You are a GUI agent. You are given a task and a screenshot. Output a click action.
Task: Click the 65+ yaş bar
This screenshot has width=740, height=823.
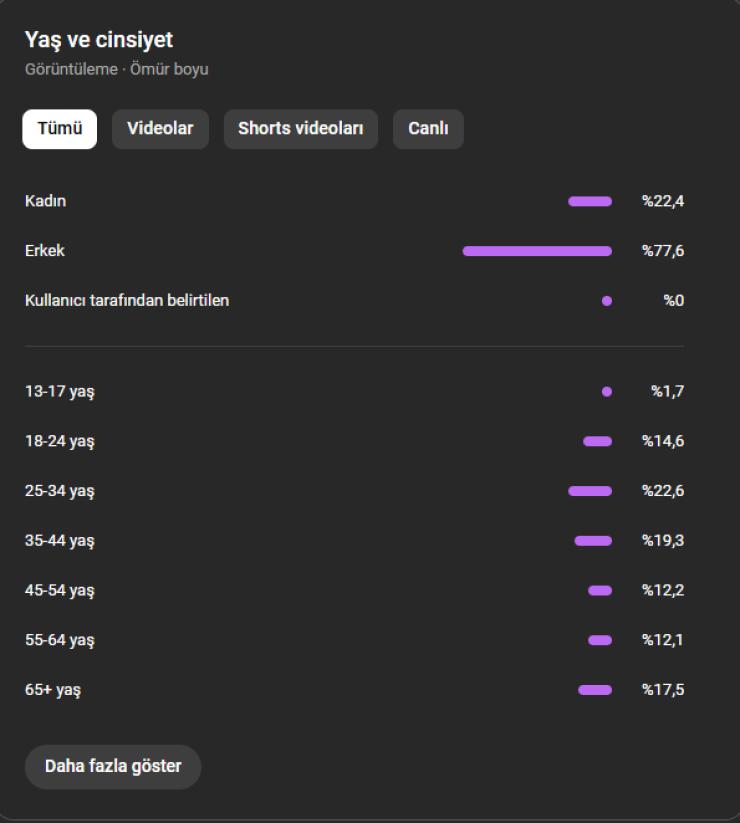(x=595, y=690)
